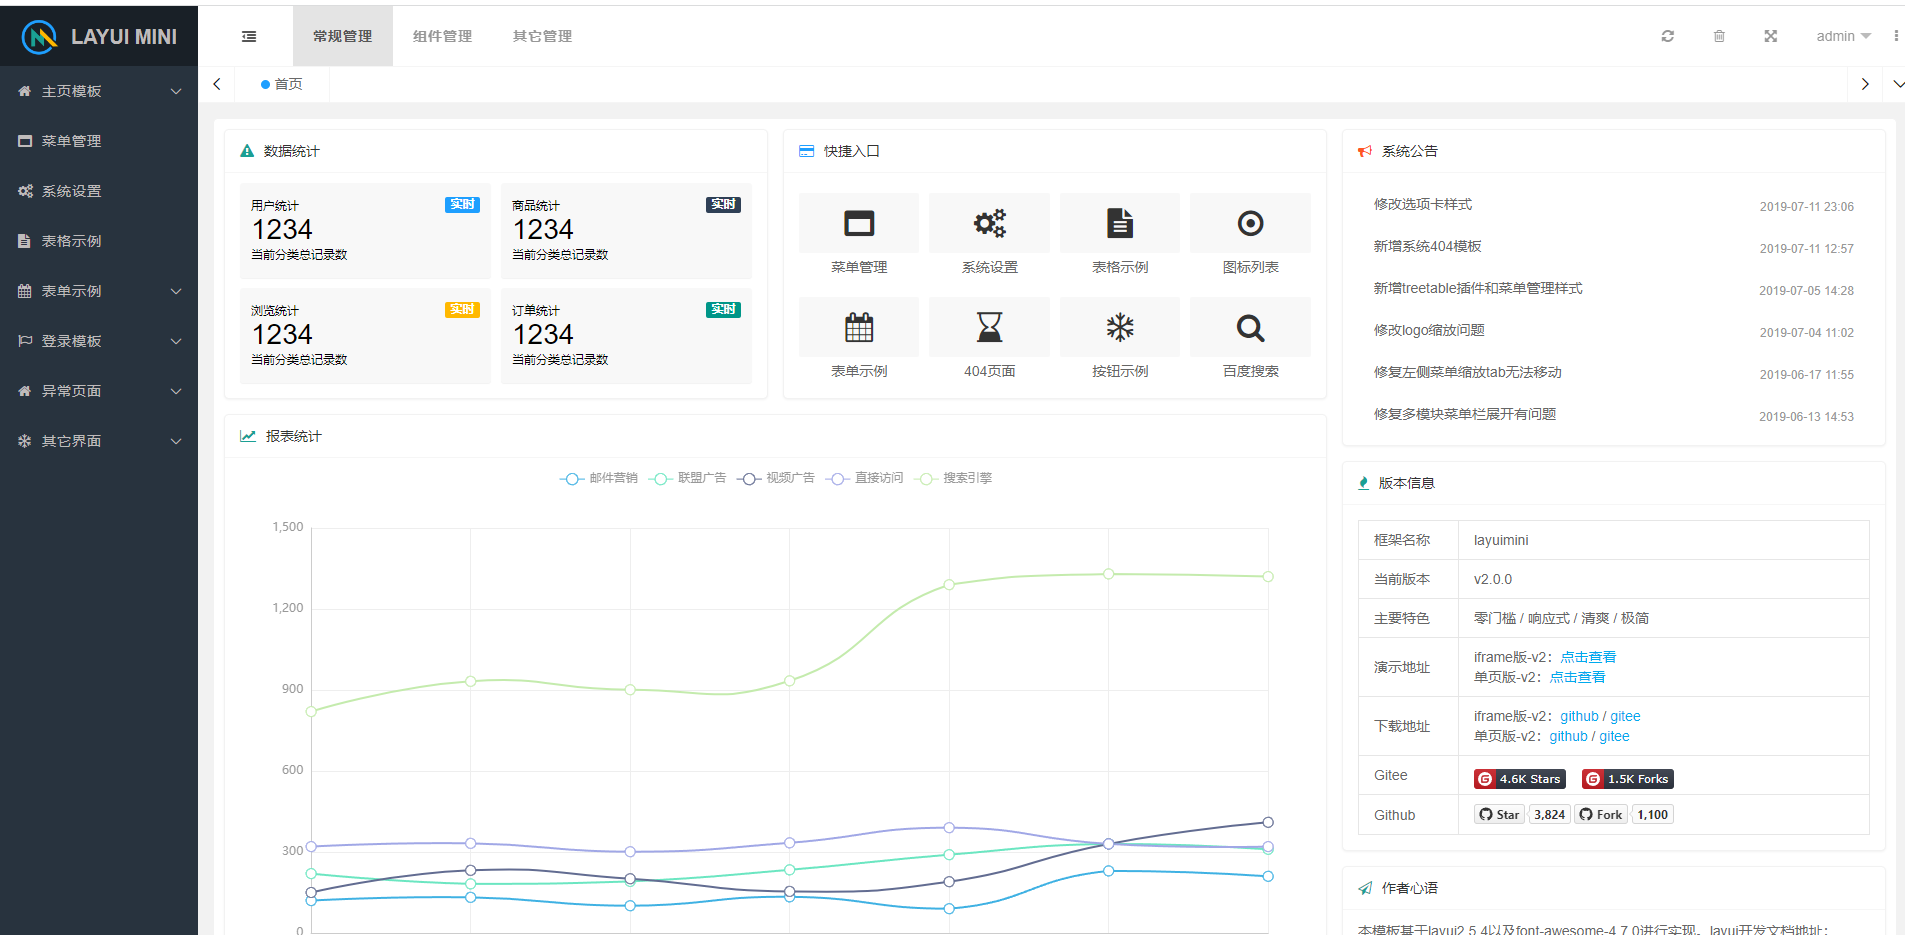Hide the 视频广告 line via legend
Viewport: 1905px width, 935px height.
(x=776, y=478)
